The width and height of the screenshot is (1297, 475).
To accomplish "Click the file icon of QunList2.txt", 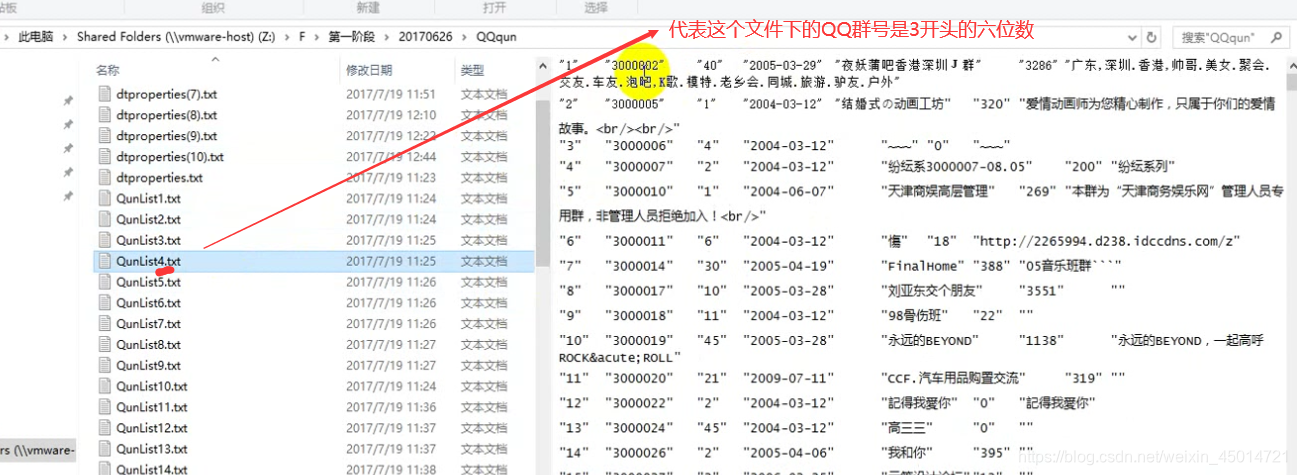I will 106,219.
